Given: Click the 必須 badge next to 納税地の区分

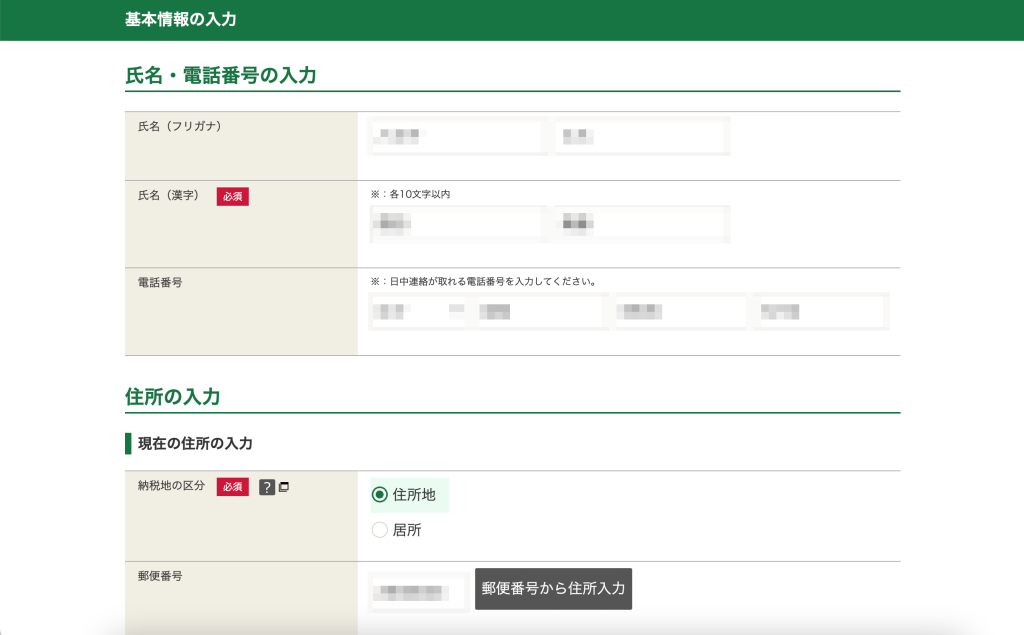Looking at the screenshot, I should click(x=232, y=487).
